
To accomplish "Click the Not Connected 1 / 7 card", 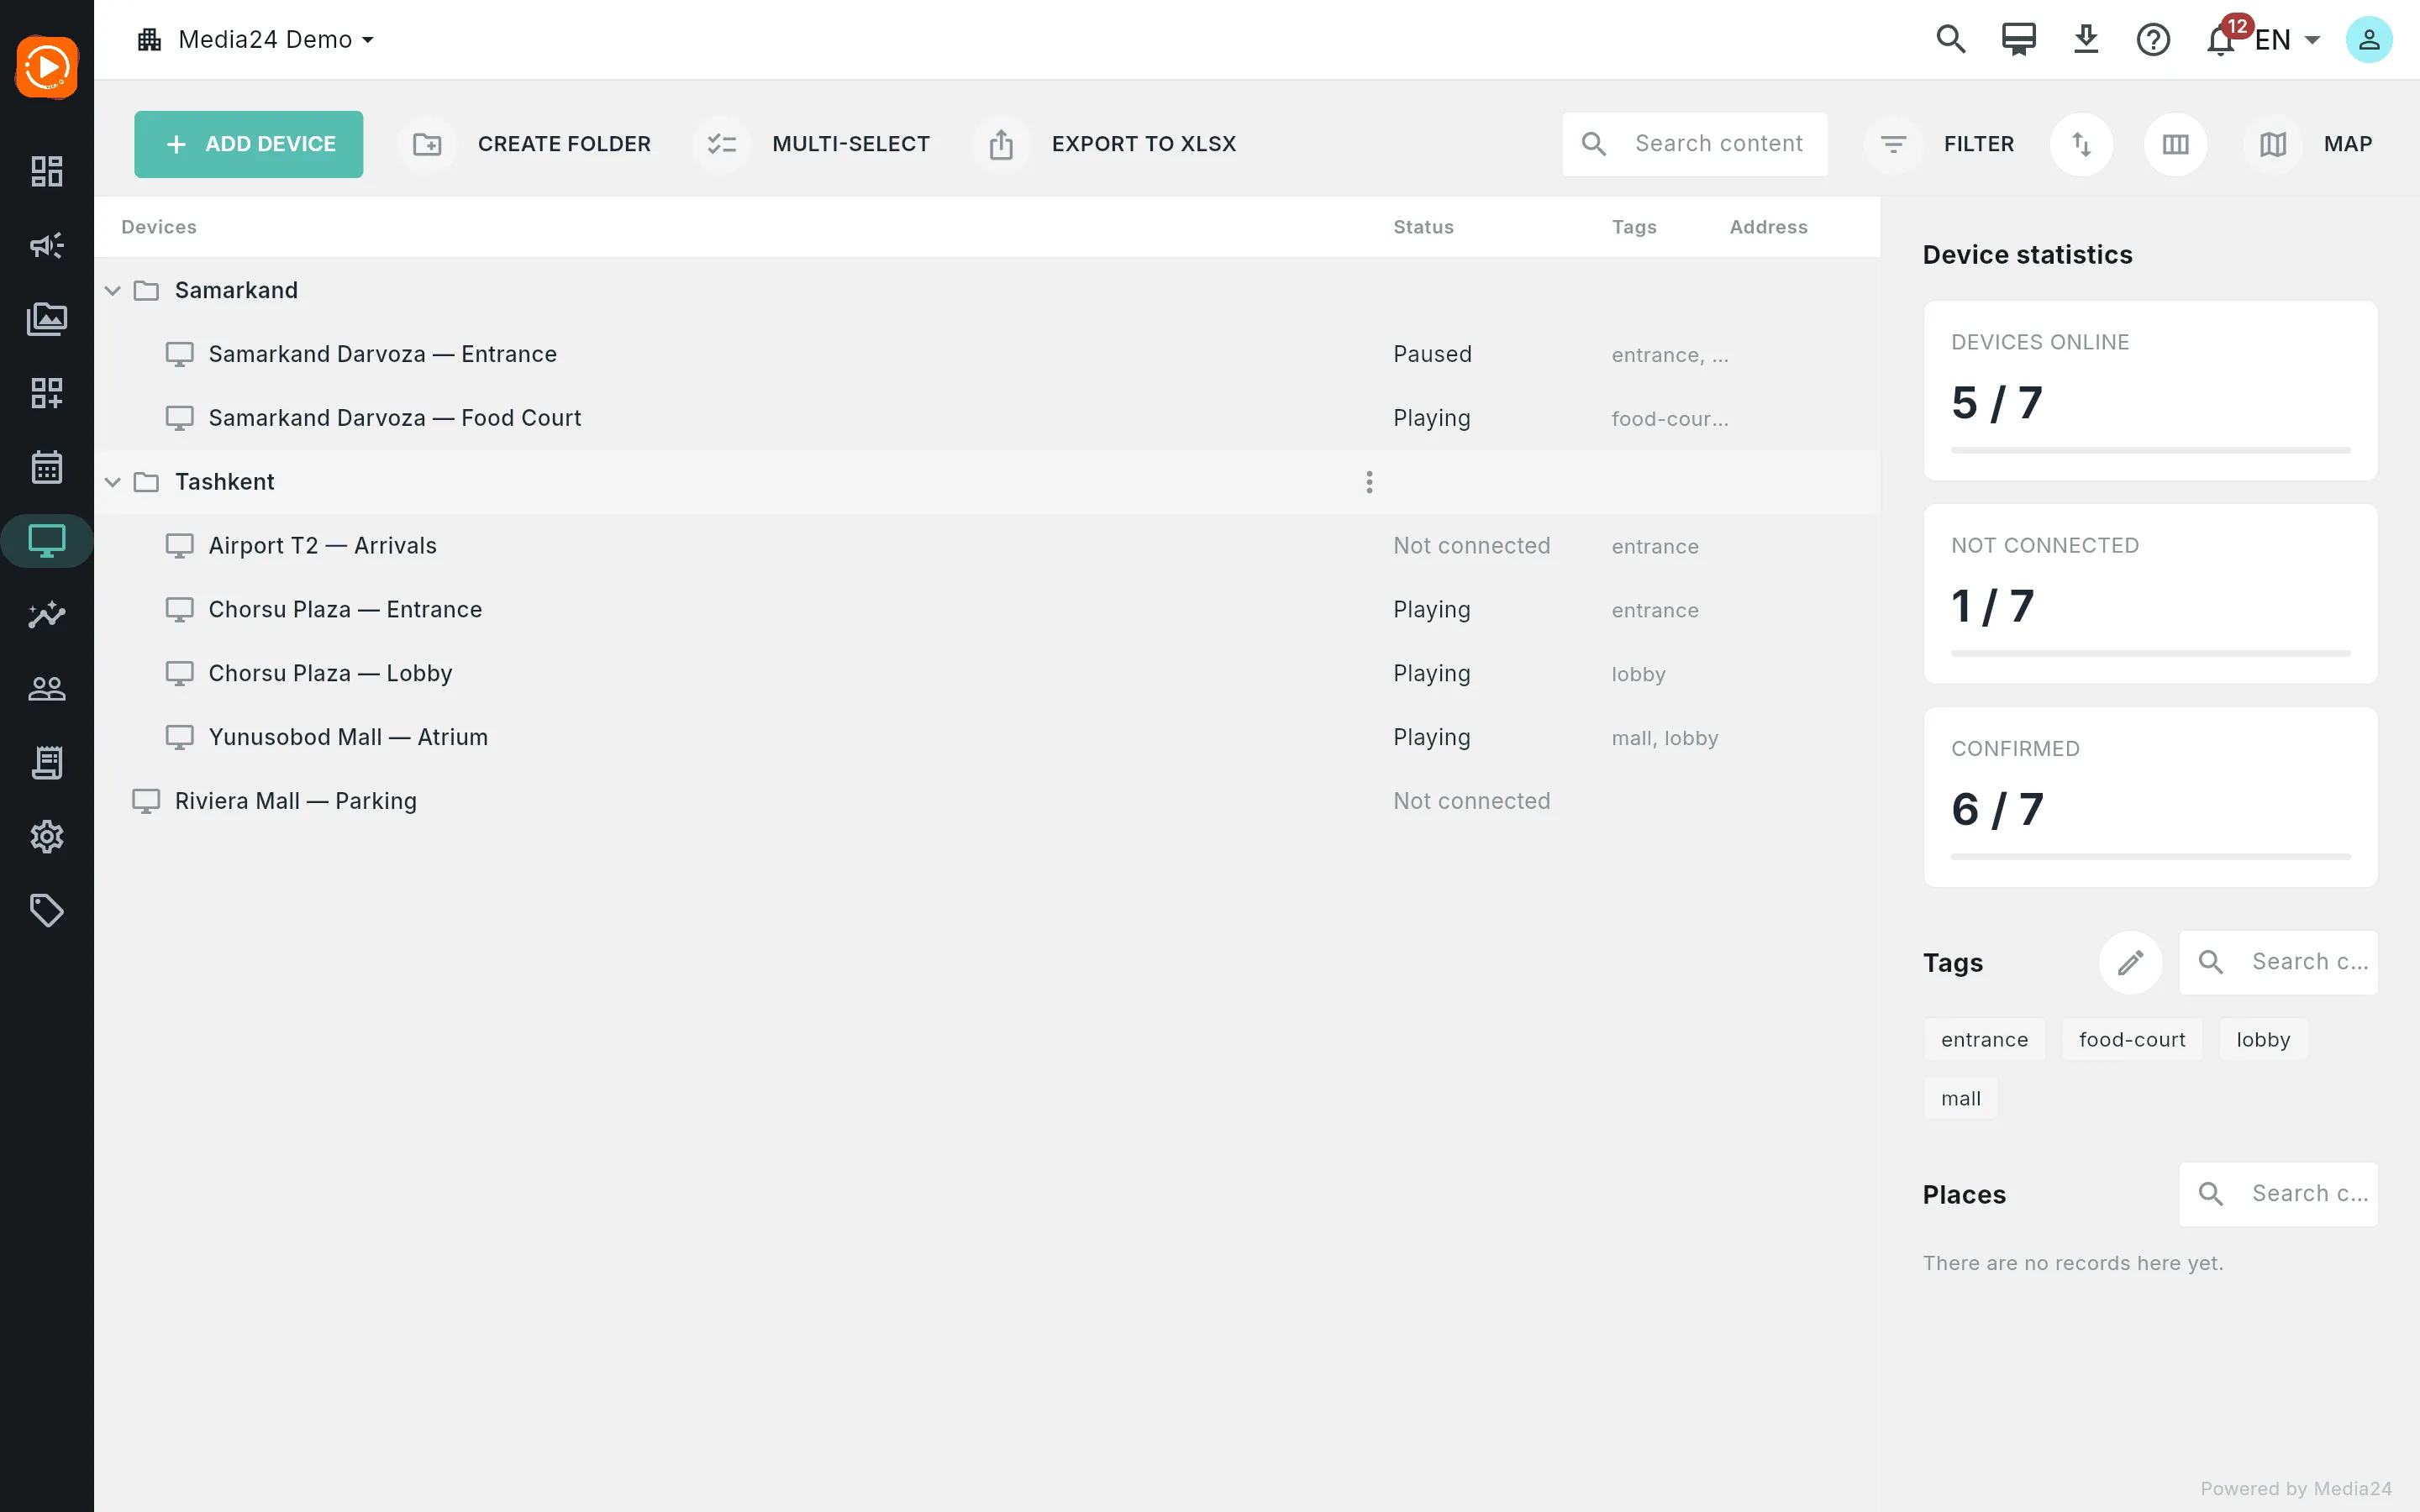I will [x=2150, y=594].
